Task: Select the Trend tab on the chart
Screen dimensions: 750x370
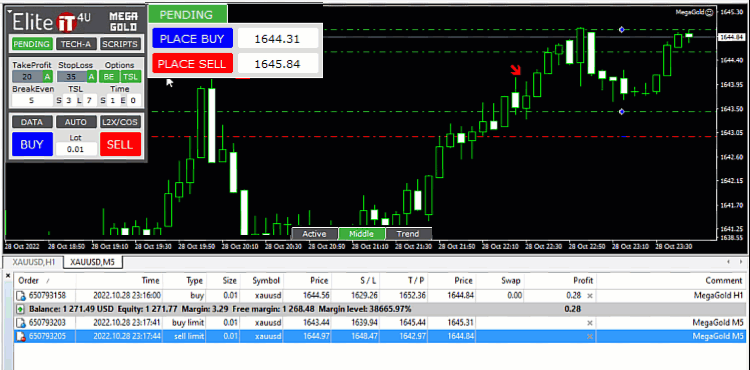Action: click(408, 234)
